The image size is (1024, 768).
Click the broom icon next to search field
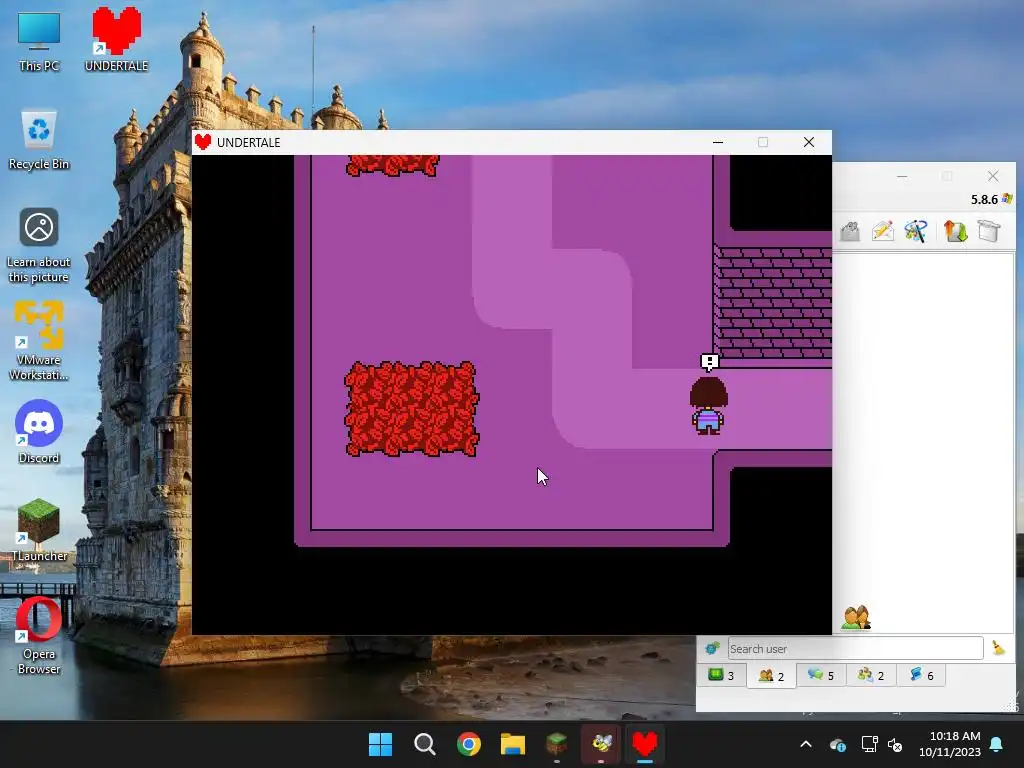pos(998,648)
